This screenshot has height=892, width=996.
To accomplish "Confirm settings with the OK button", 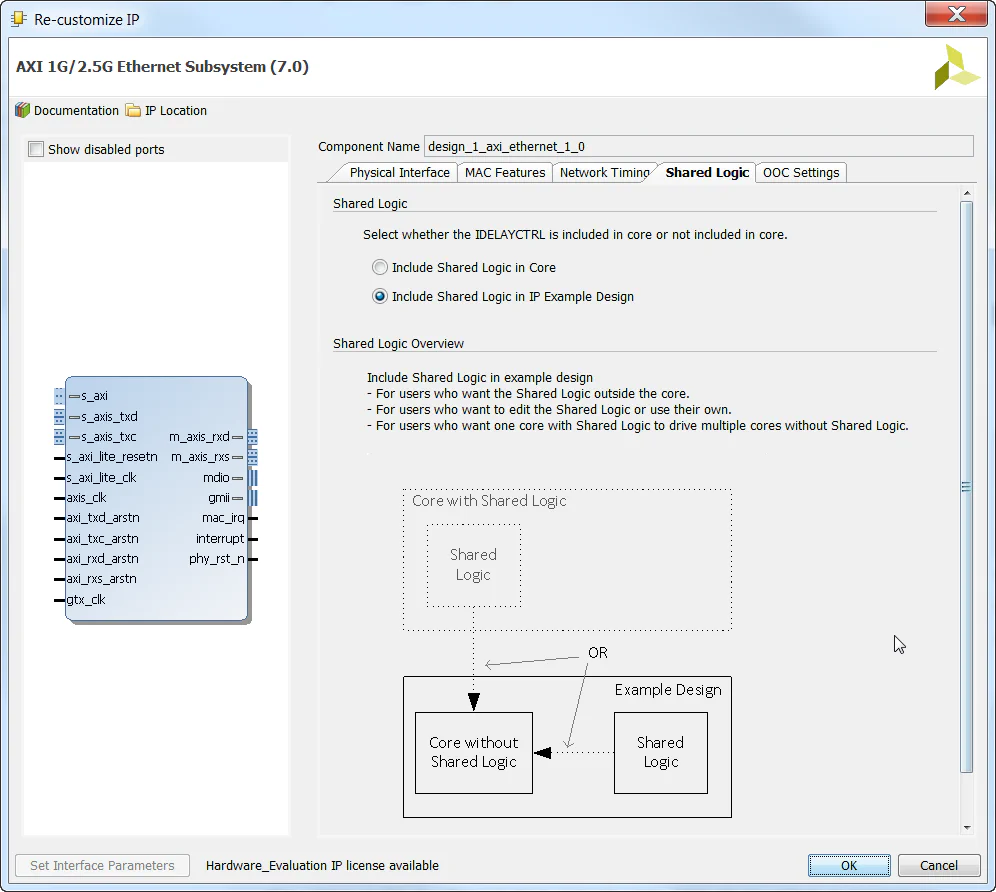I will coord(848,865).
